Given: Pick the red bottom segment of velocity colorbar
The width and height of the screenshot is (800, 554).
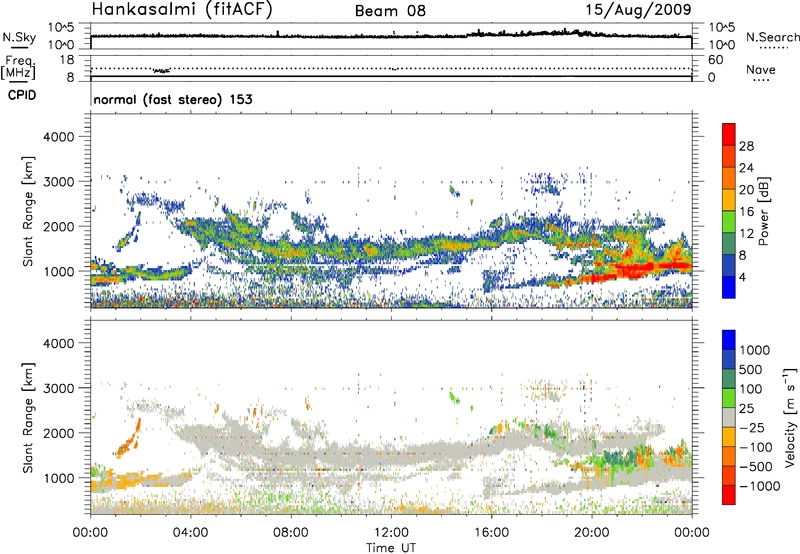Looking at the screenshot, I should tap(729, 495).
